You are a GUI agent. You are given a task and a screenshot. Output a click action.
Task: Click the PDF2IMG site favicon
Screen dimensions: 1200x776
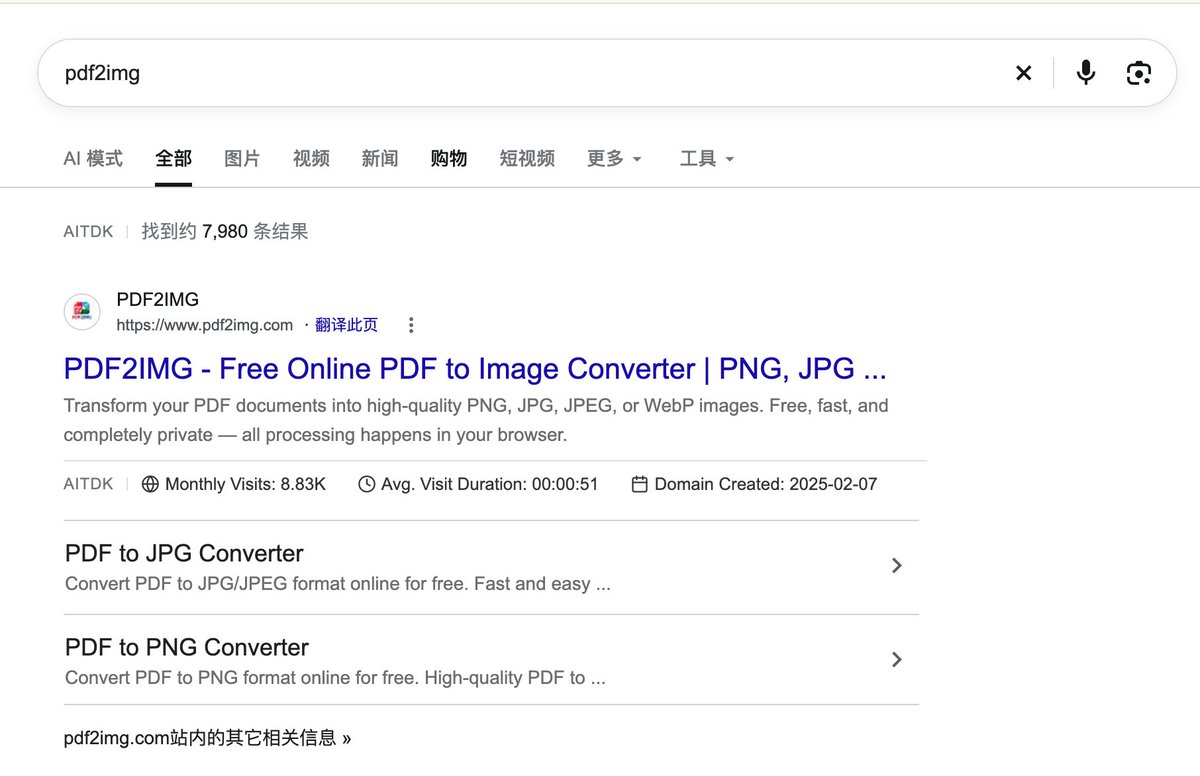82,312
